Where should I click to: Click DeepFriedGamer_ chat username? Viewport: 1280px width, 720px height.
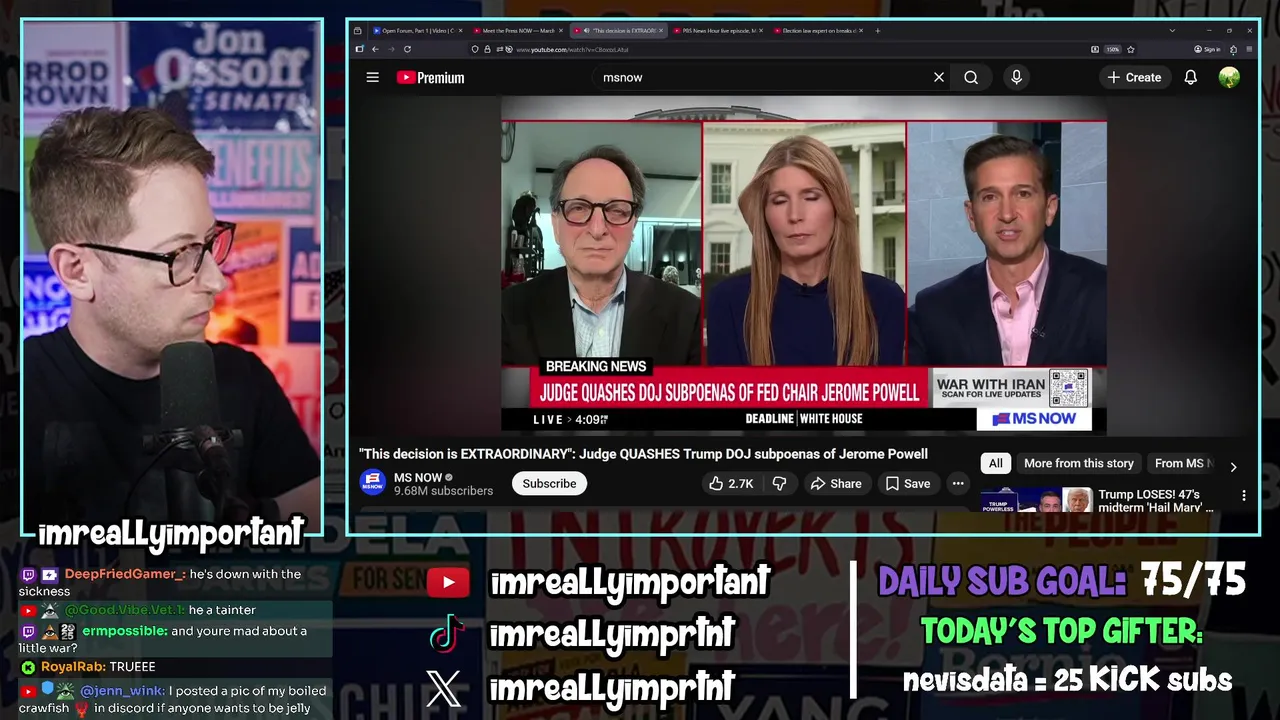pos(124,574)
